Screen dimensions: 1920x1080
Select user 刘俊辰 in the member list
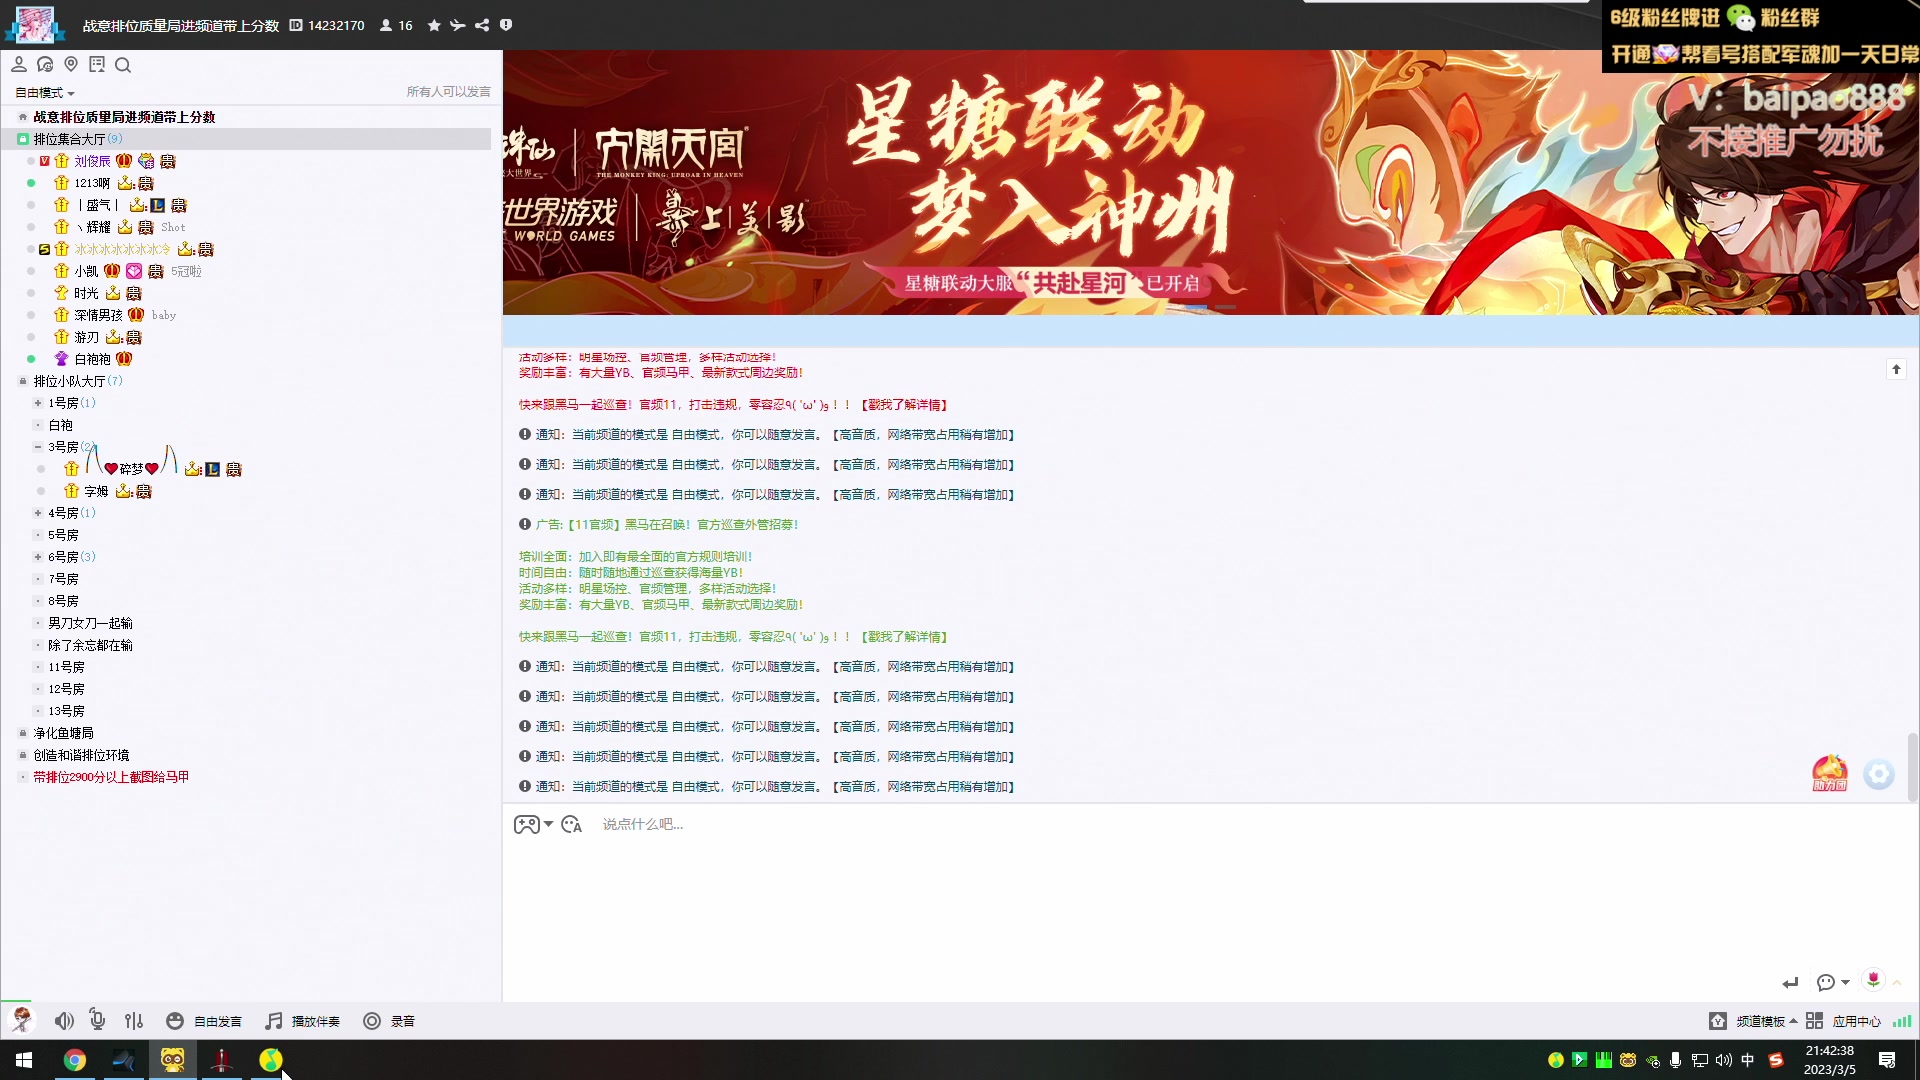(92, 161)
